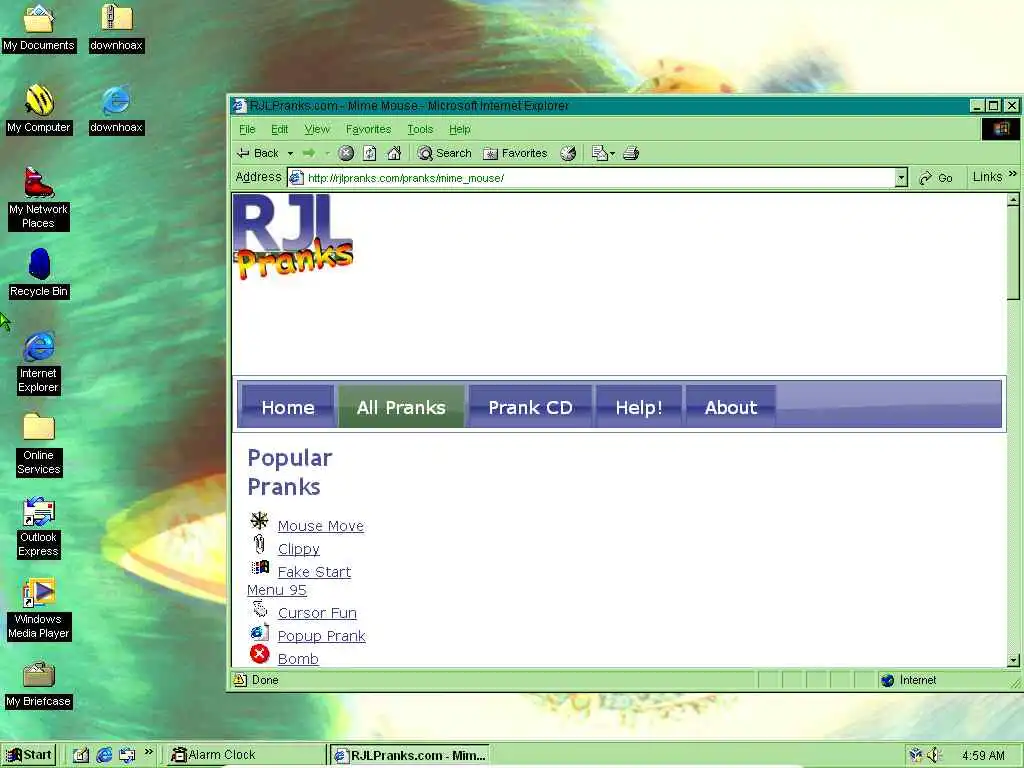The image size is (1024, 768).
Task: Open the View menu
Action: coord(317,129)
